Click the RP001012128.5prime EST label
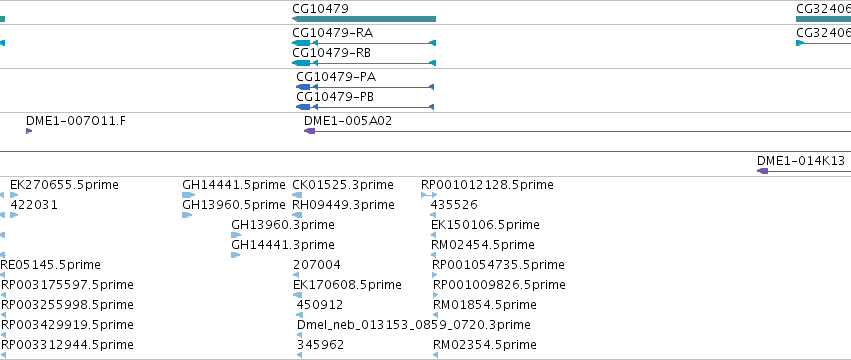Viewport: 851px width, 360px height. (487, 185)
